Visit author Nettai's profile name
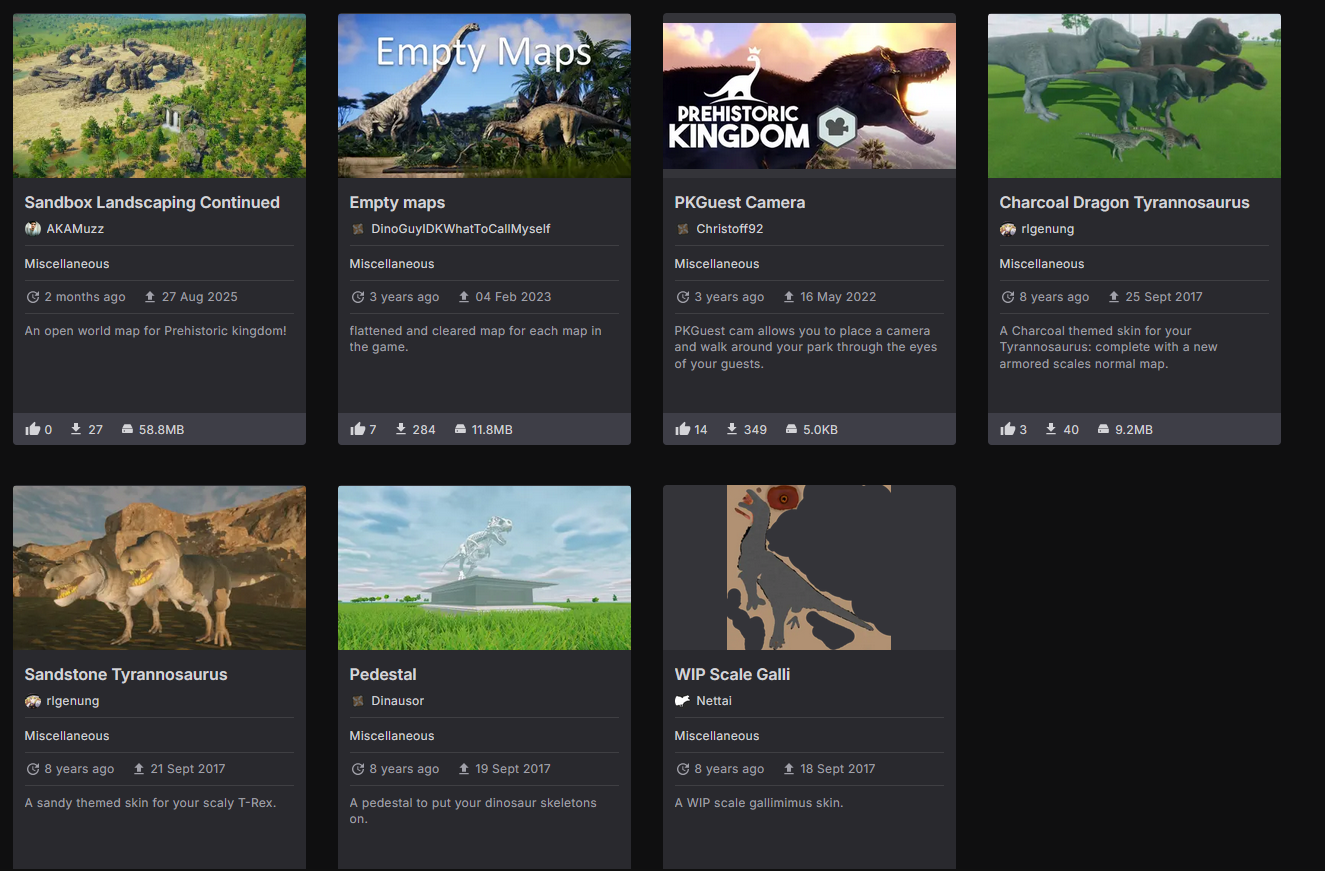 714,701
